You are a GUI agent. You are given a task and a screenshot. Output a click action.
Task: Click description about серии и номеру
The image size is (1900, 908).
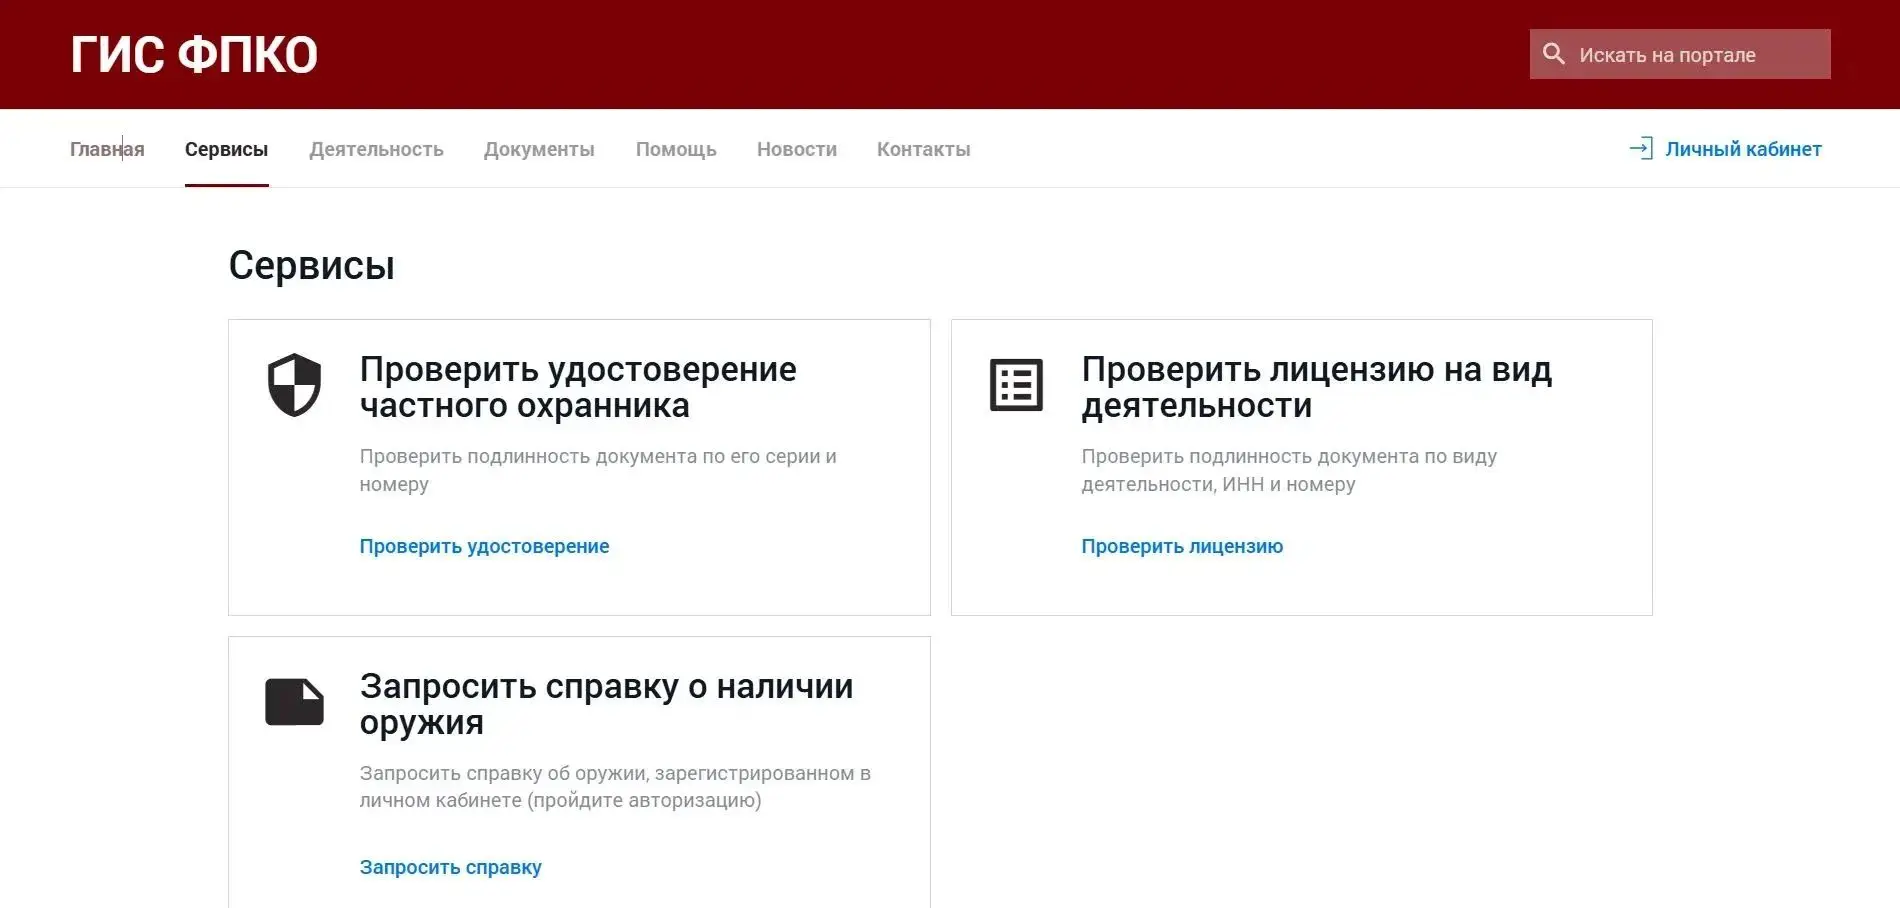click(598, 470)
